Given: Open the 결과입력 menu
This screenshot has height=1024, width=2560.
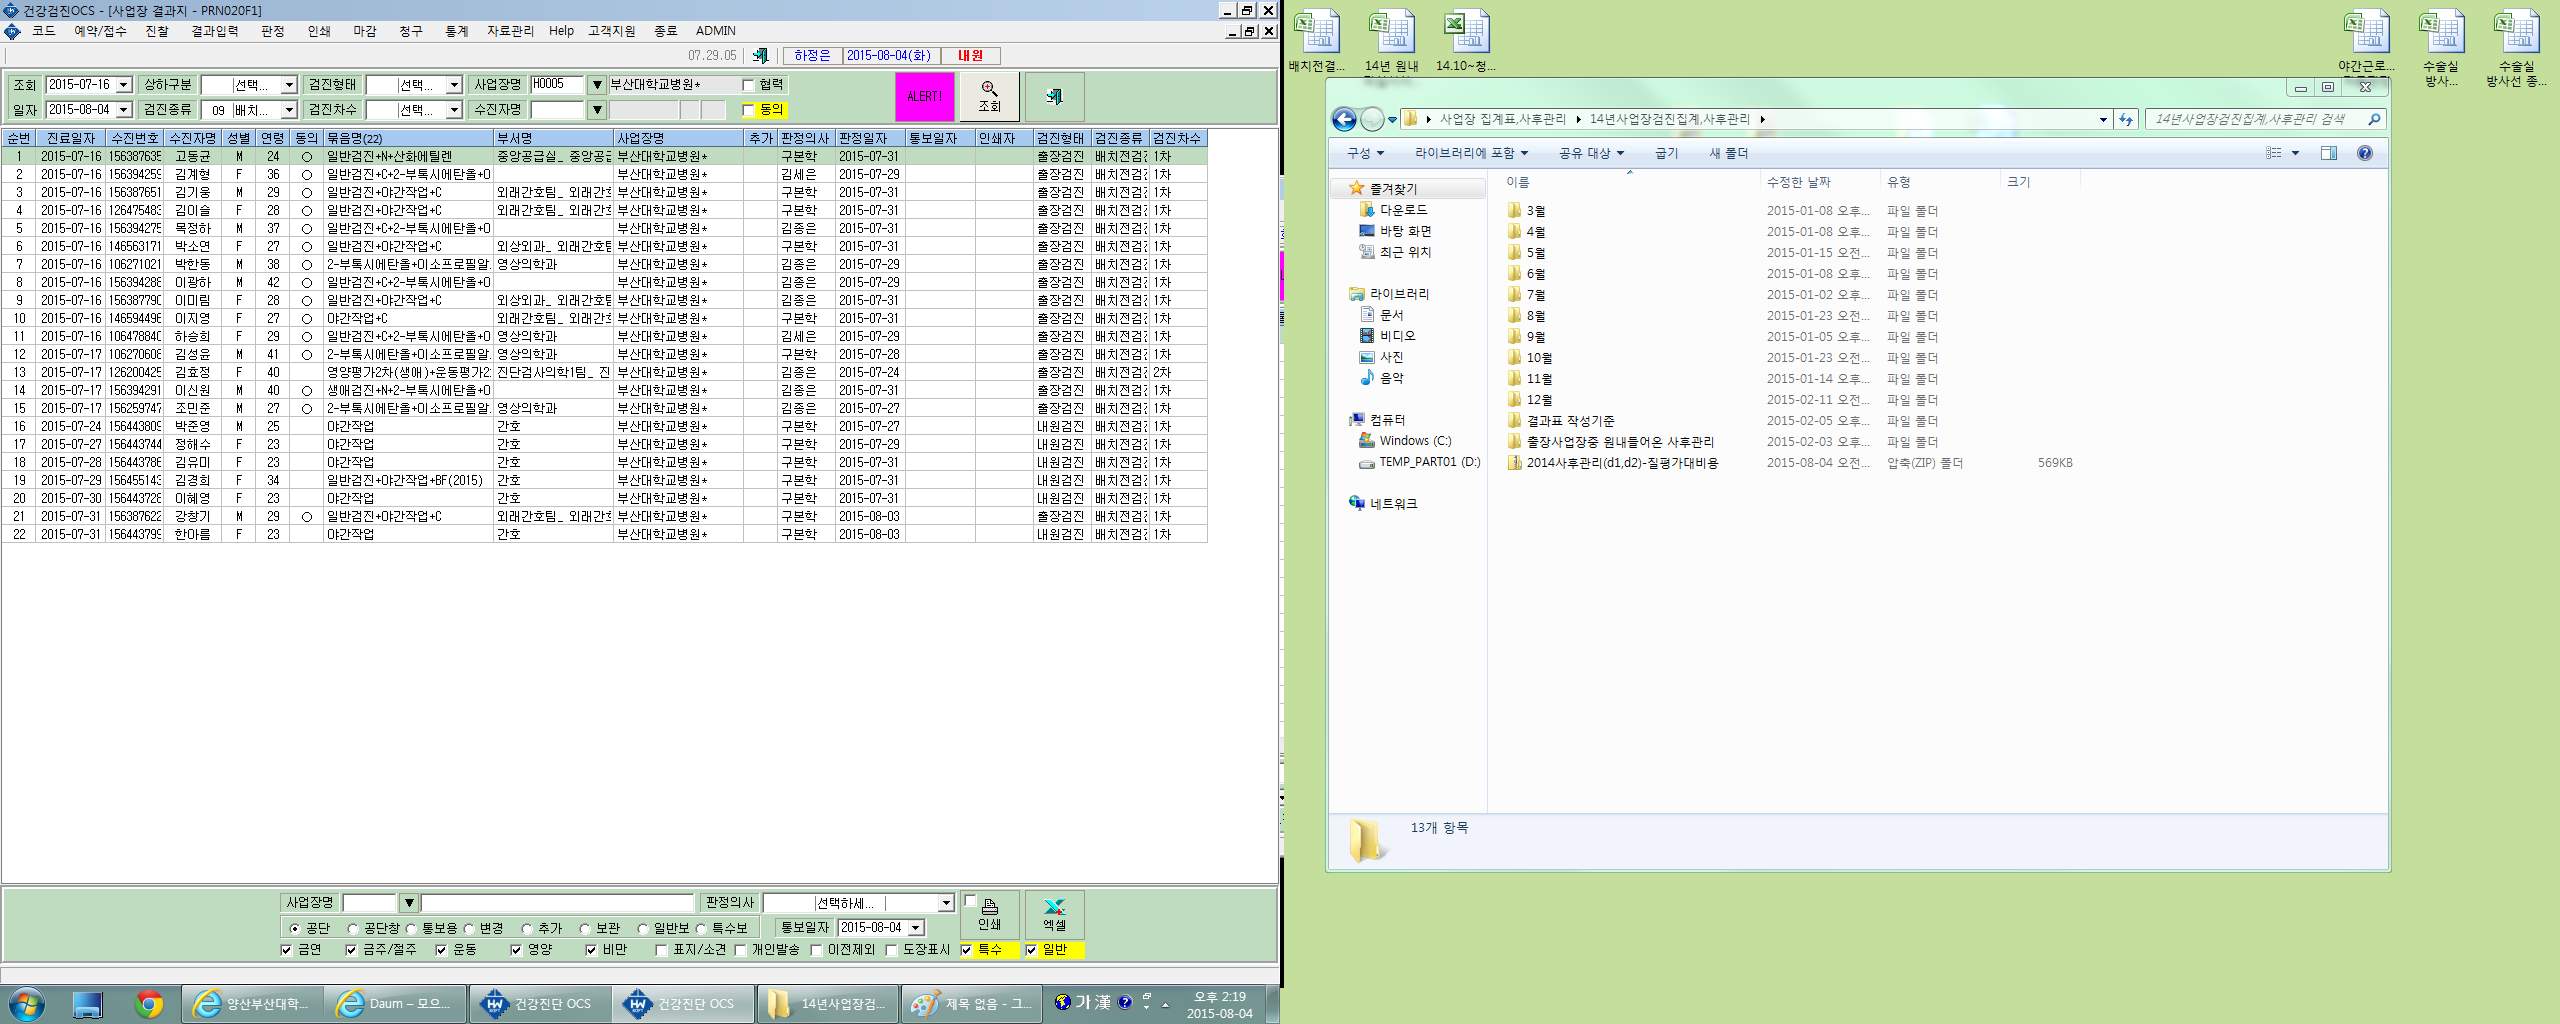Looking at the screenshot, I should point(215,31).
